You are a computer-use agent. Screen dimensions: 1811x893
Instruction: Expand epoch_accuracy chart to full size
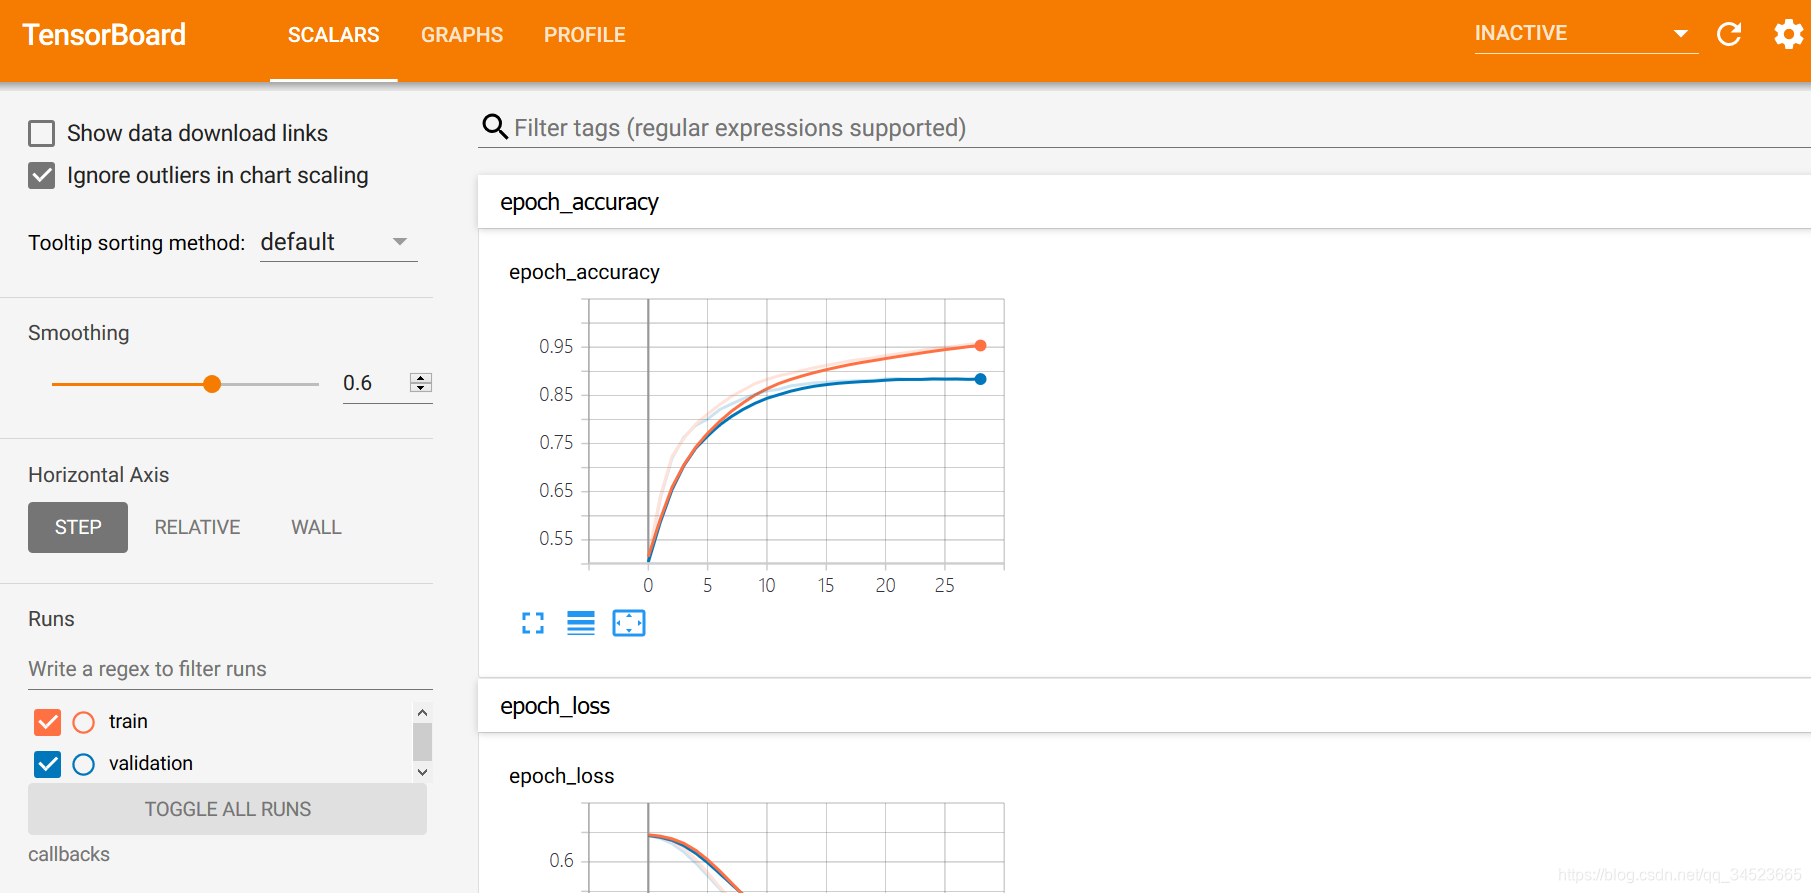pyautogui.click(x=533, y=623)
